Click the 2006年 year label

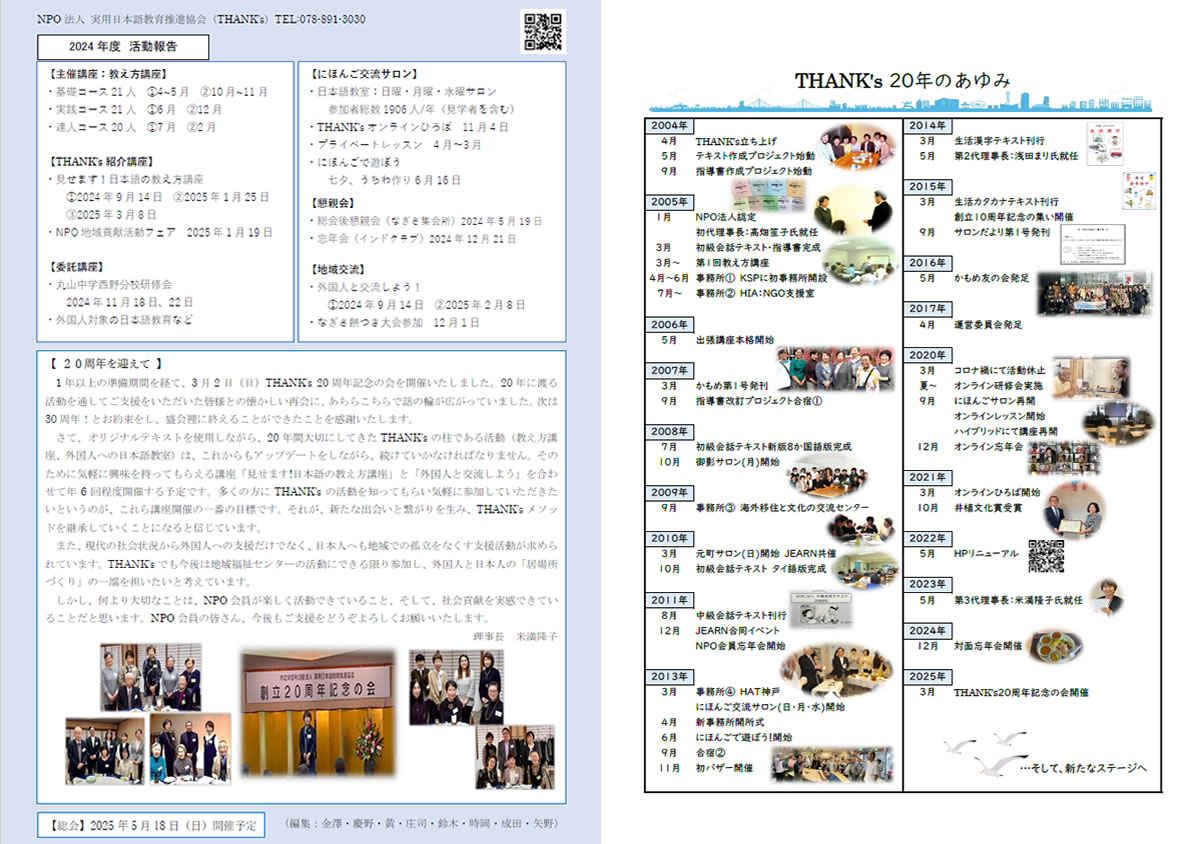[668, 325]
